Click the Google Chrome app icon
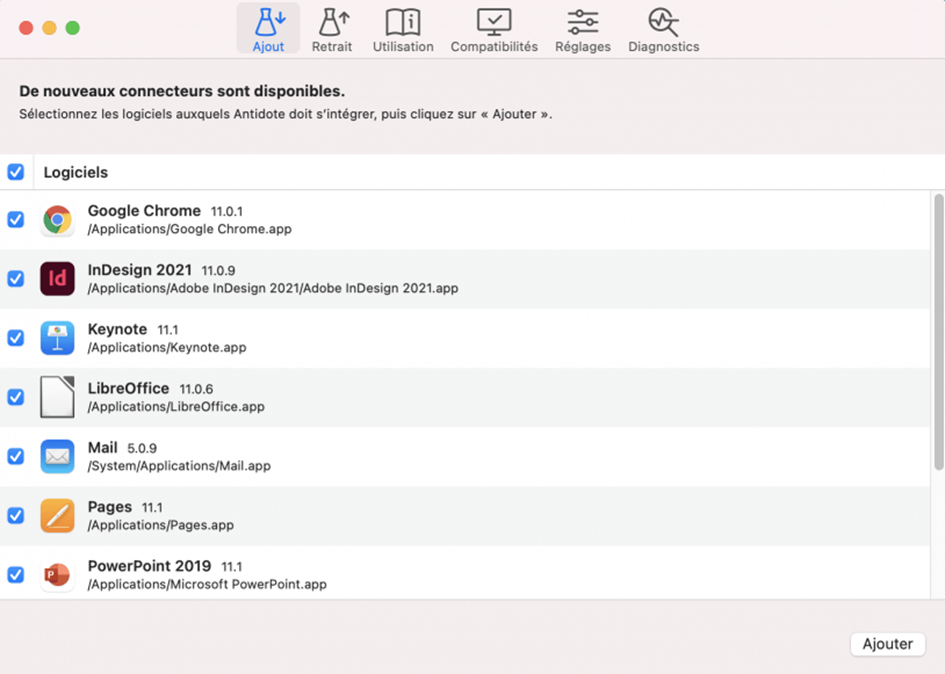The height and width of the screenshot is (674, 945). pos(57,219)
